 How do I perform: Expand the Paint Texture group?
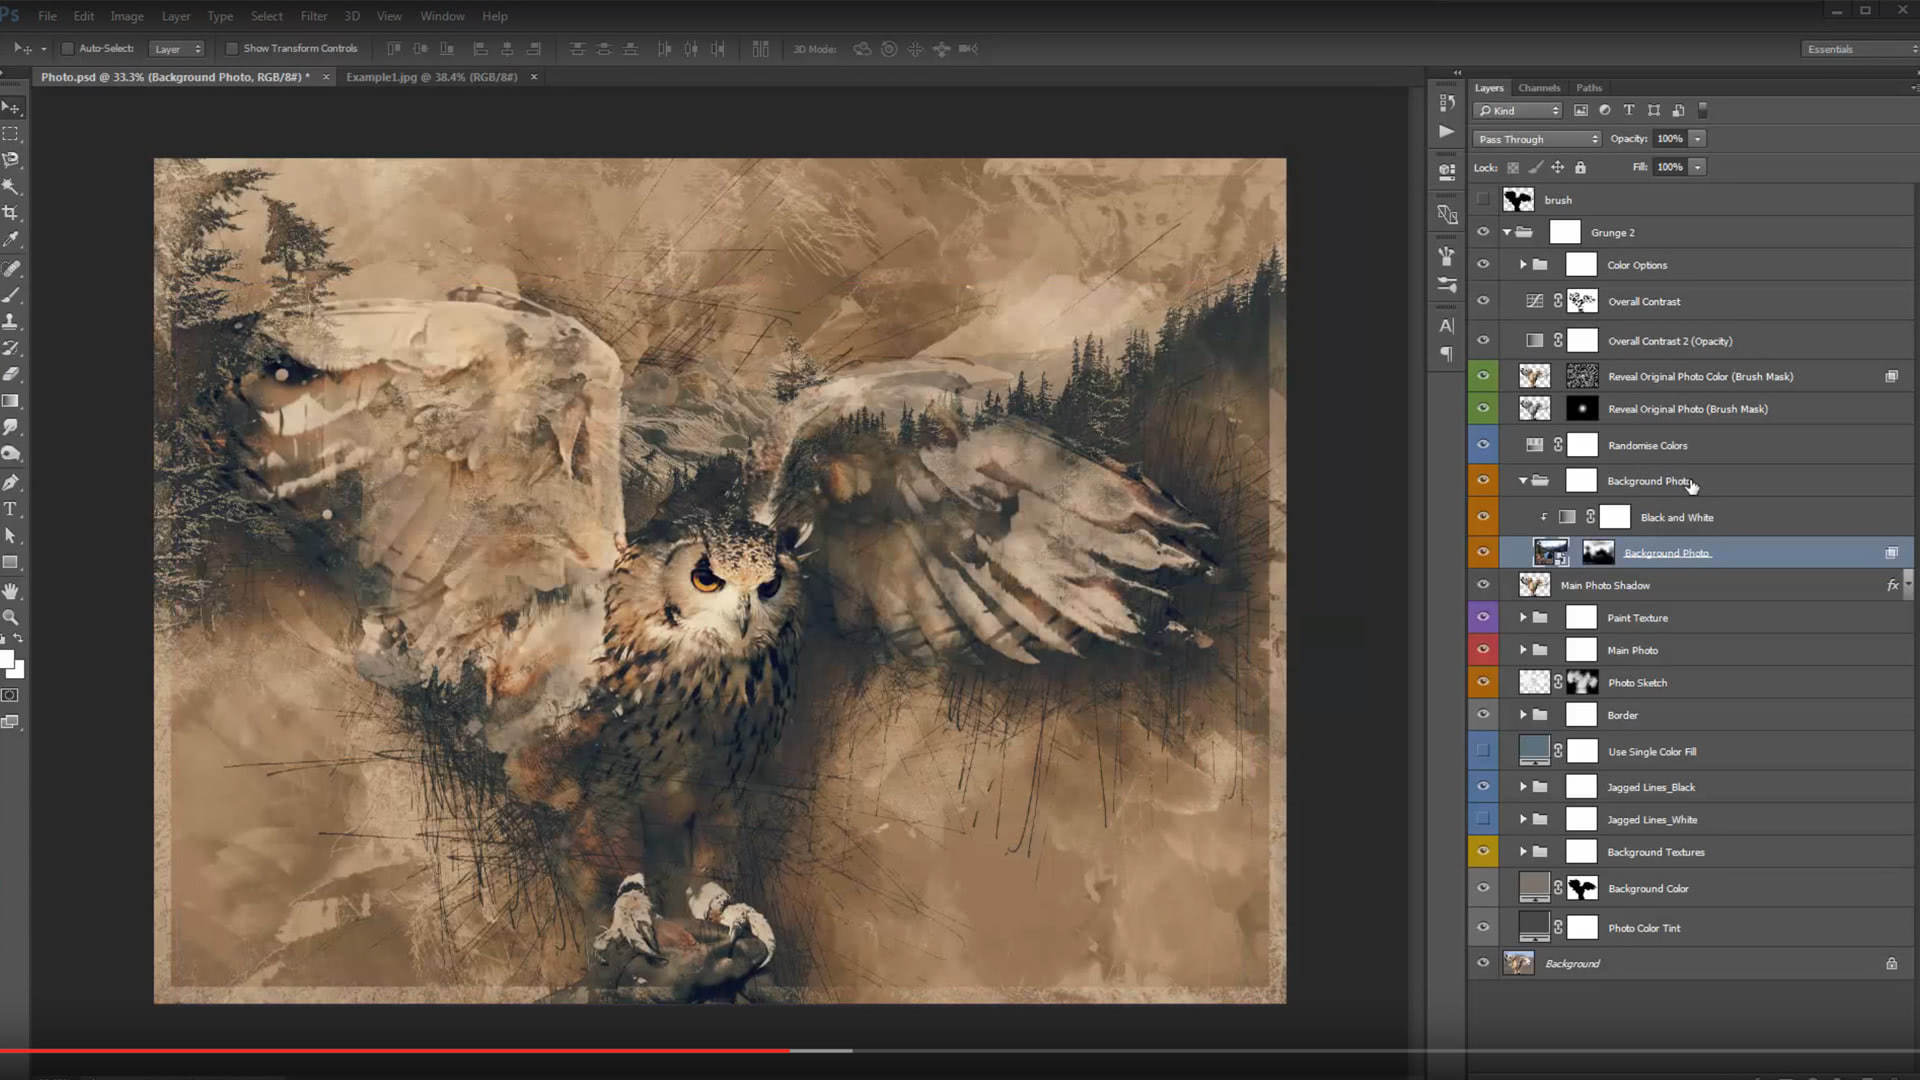[1523, 618]
